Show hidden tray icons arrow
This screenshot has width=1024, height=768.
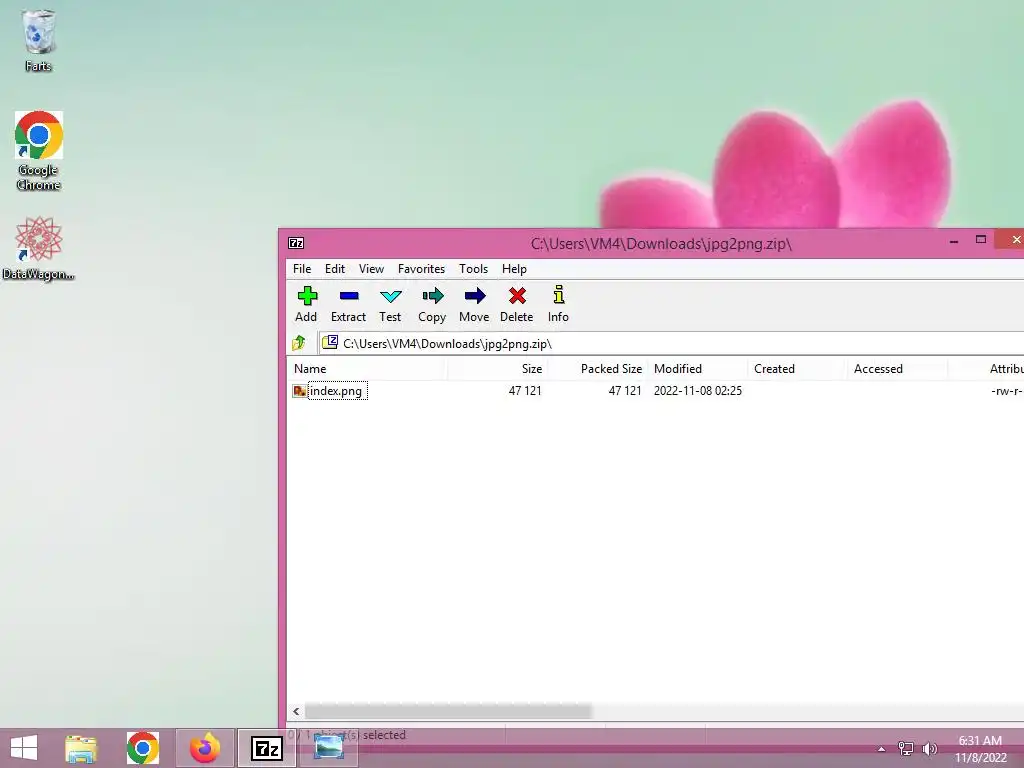point(881,749)
